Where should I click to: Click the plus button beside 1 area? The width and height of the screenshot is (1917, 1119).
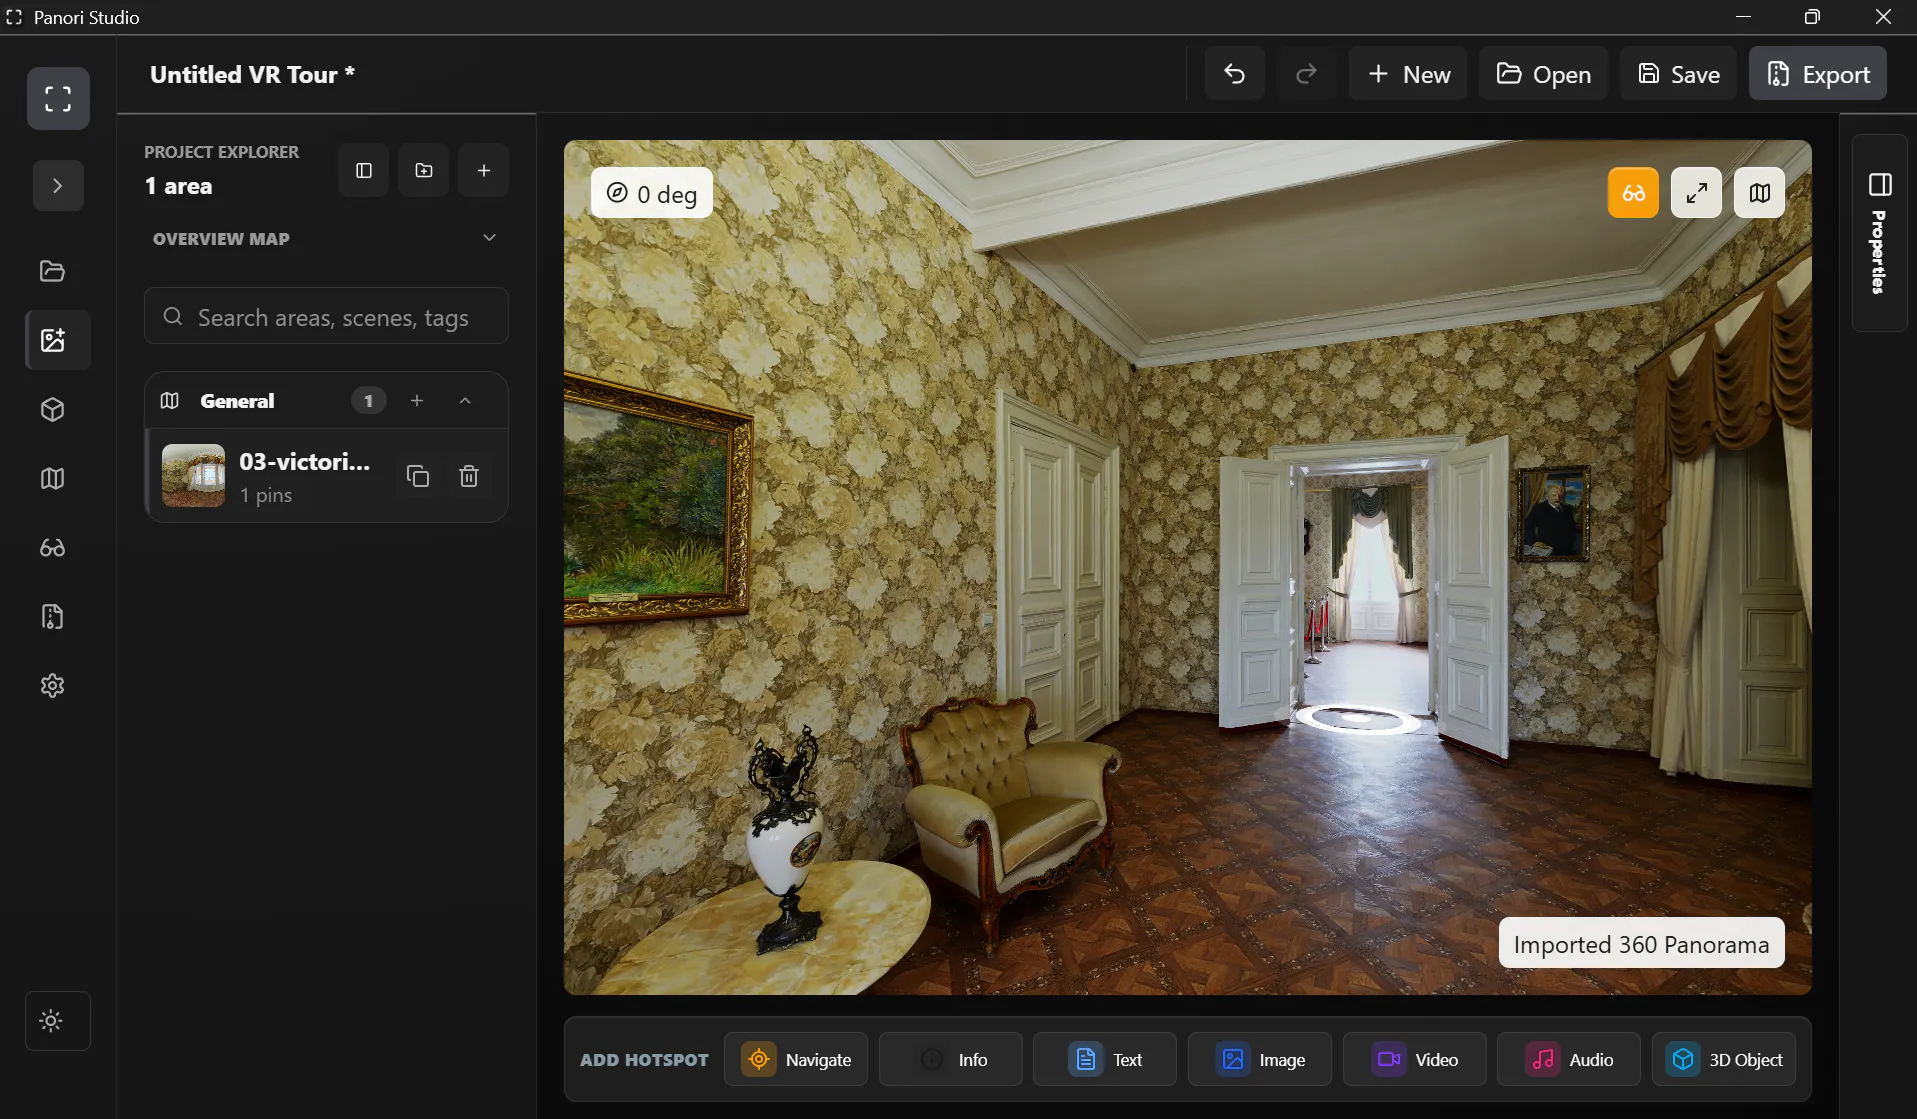[x=484, y=170]
